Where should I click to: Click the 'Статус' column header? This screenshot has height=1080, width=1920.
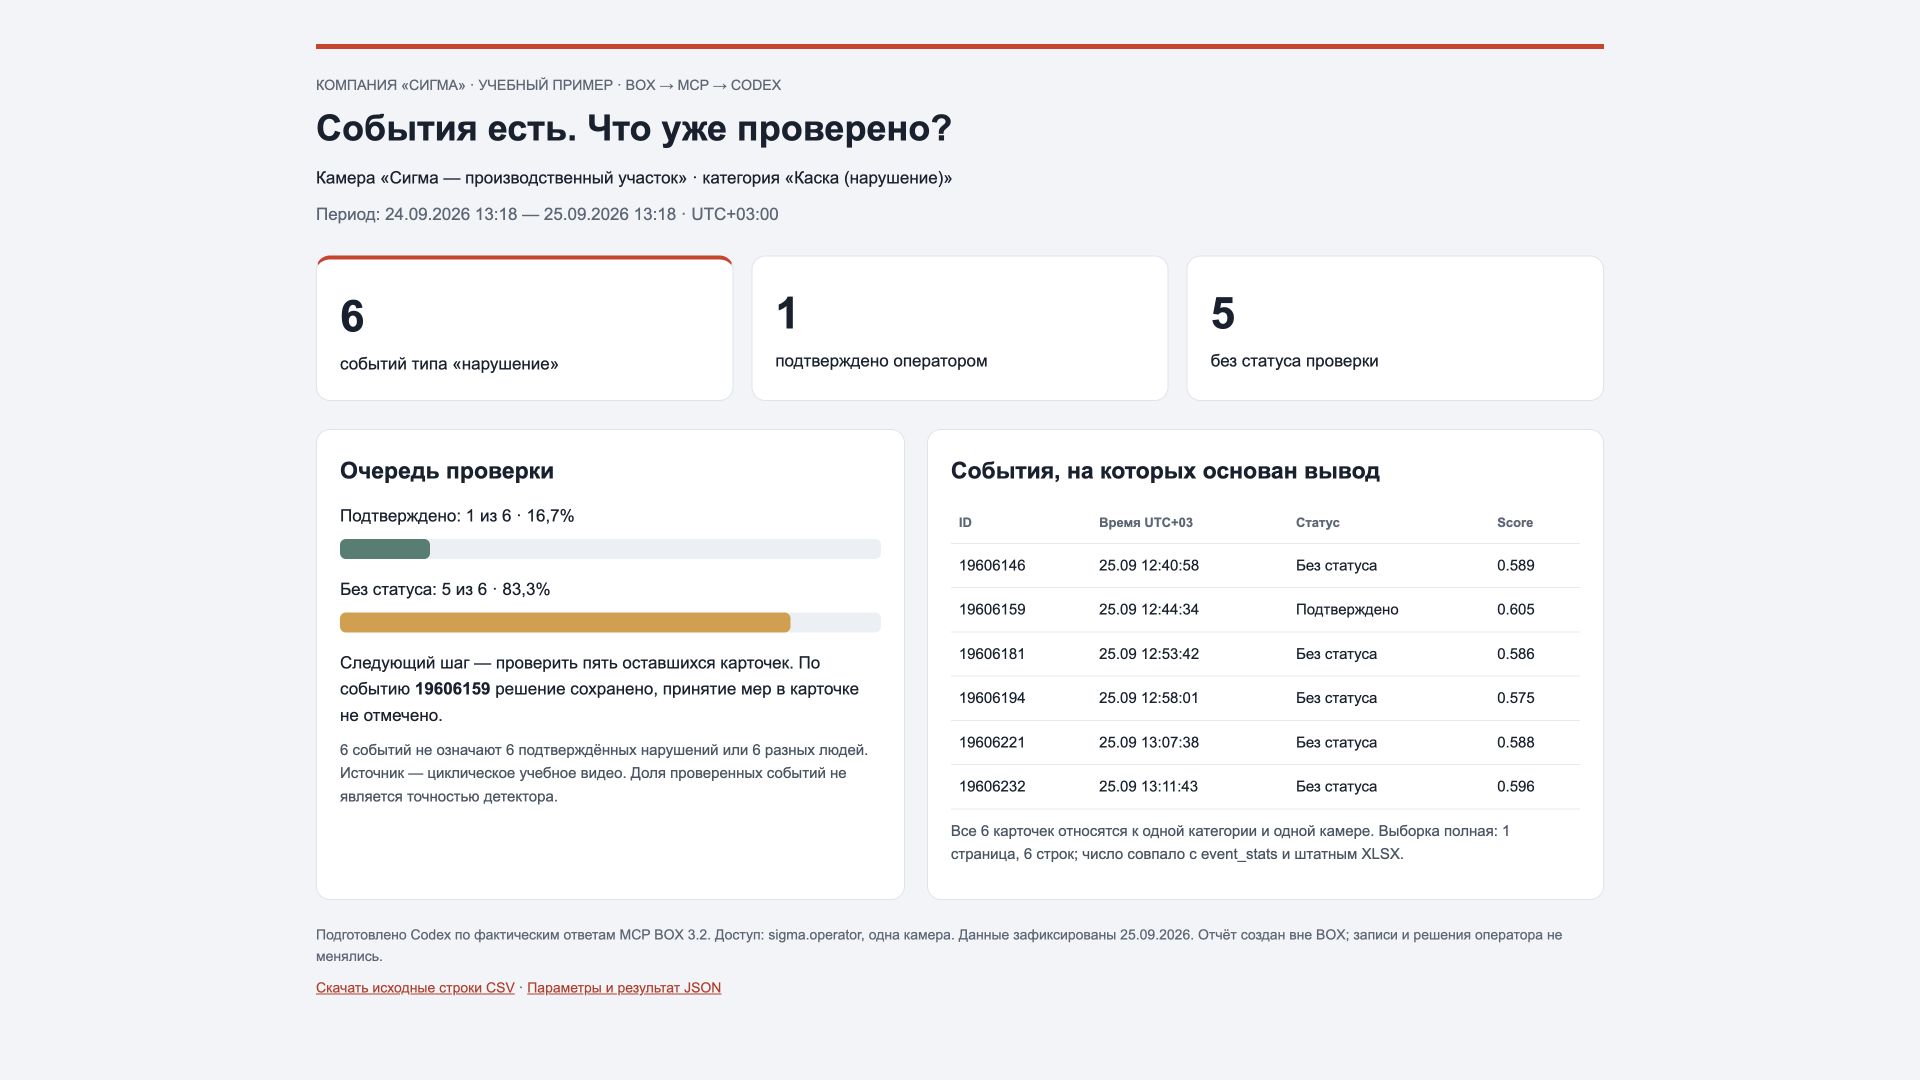click(1318, 523)
